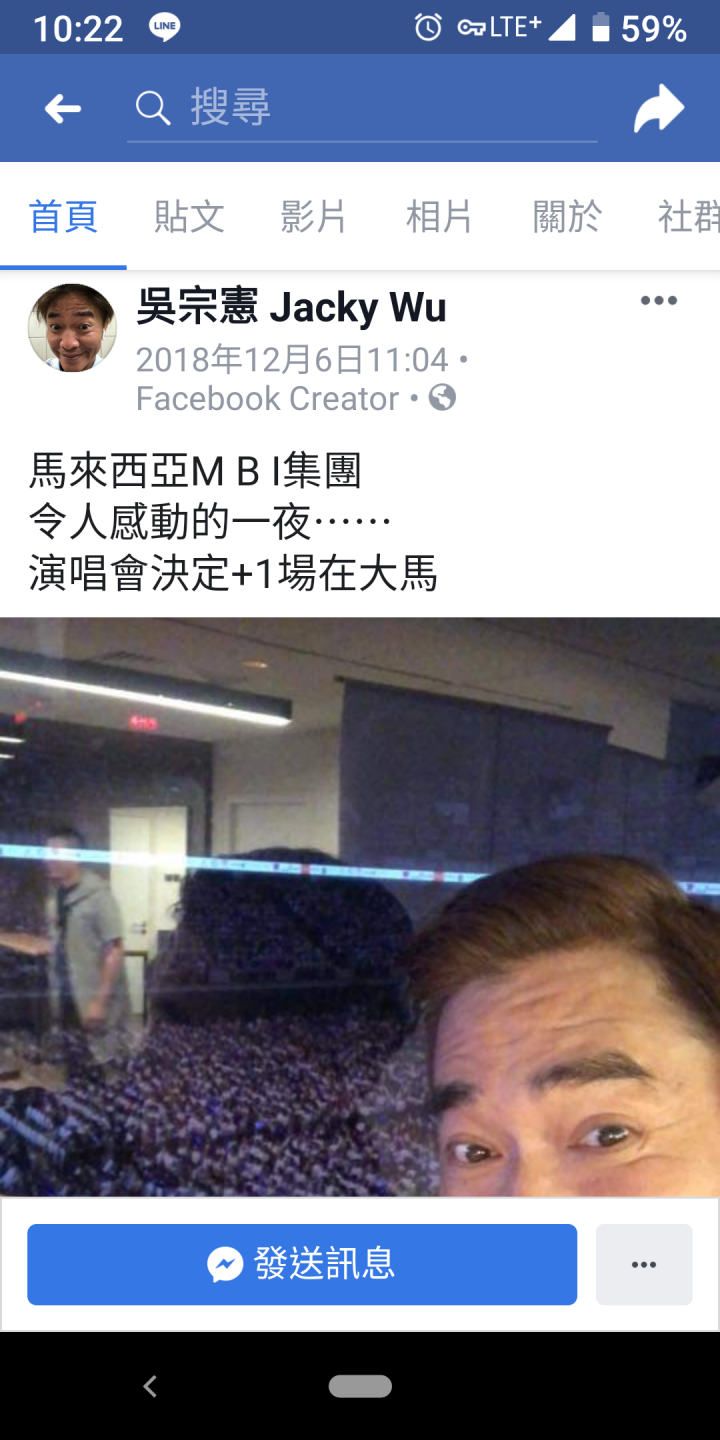Switch to the 關於 tab
Viewport: 720px width, 1440px height.
[567, 216]
